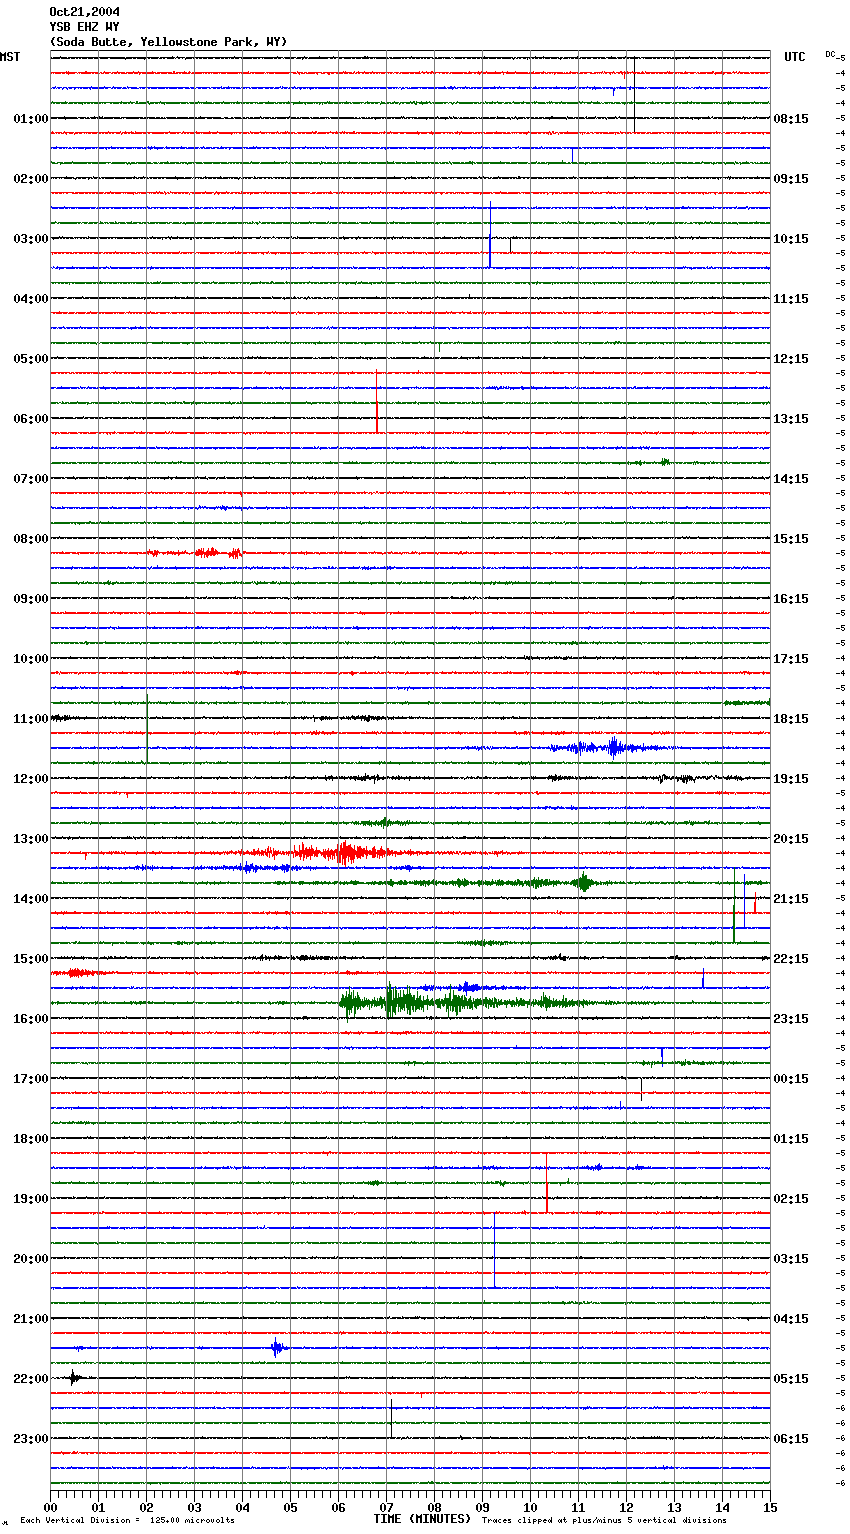Click minute 03 on the bottom time axis
Viewport: 850px width, 1534px height.
click(194, 1508)
